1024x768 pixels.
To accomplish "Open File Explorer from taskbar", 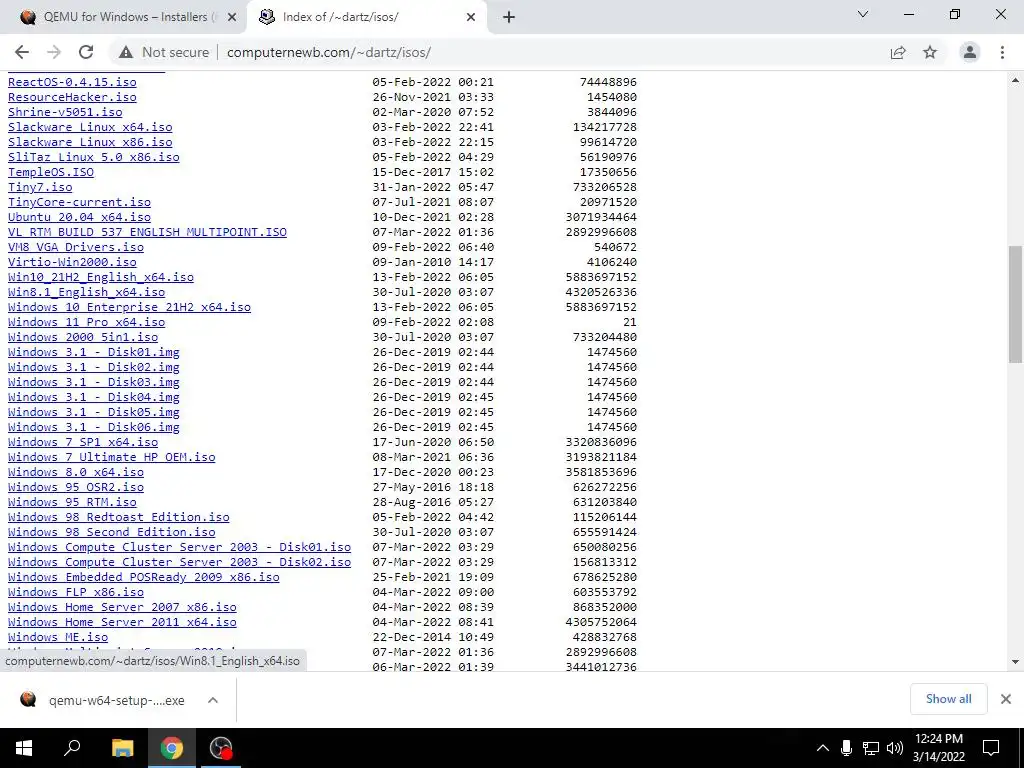I will tap(122, 748).
